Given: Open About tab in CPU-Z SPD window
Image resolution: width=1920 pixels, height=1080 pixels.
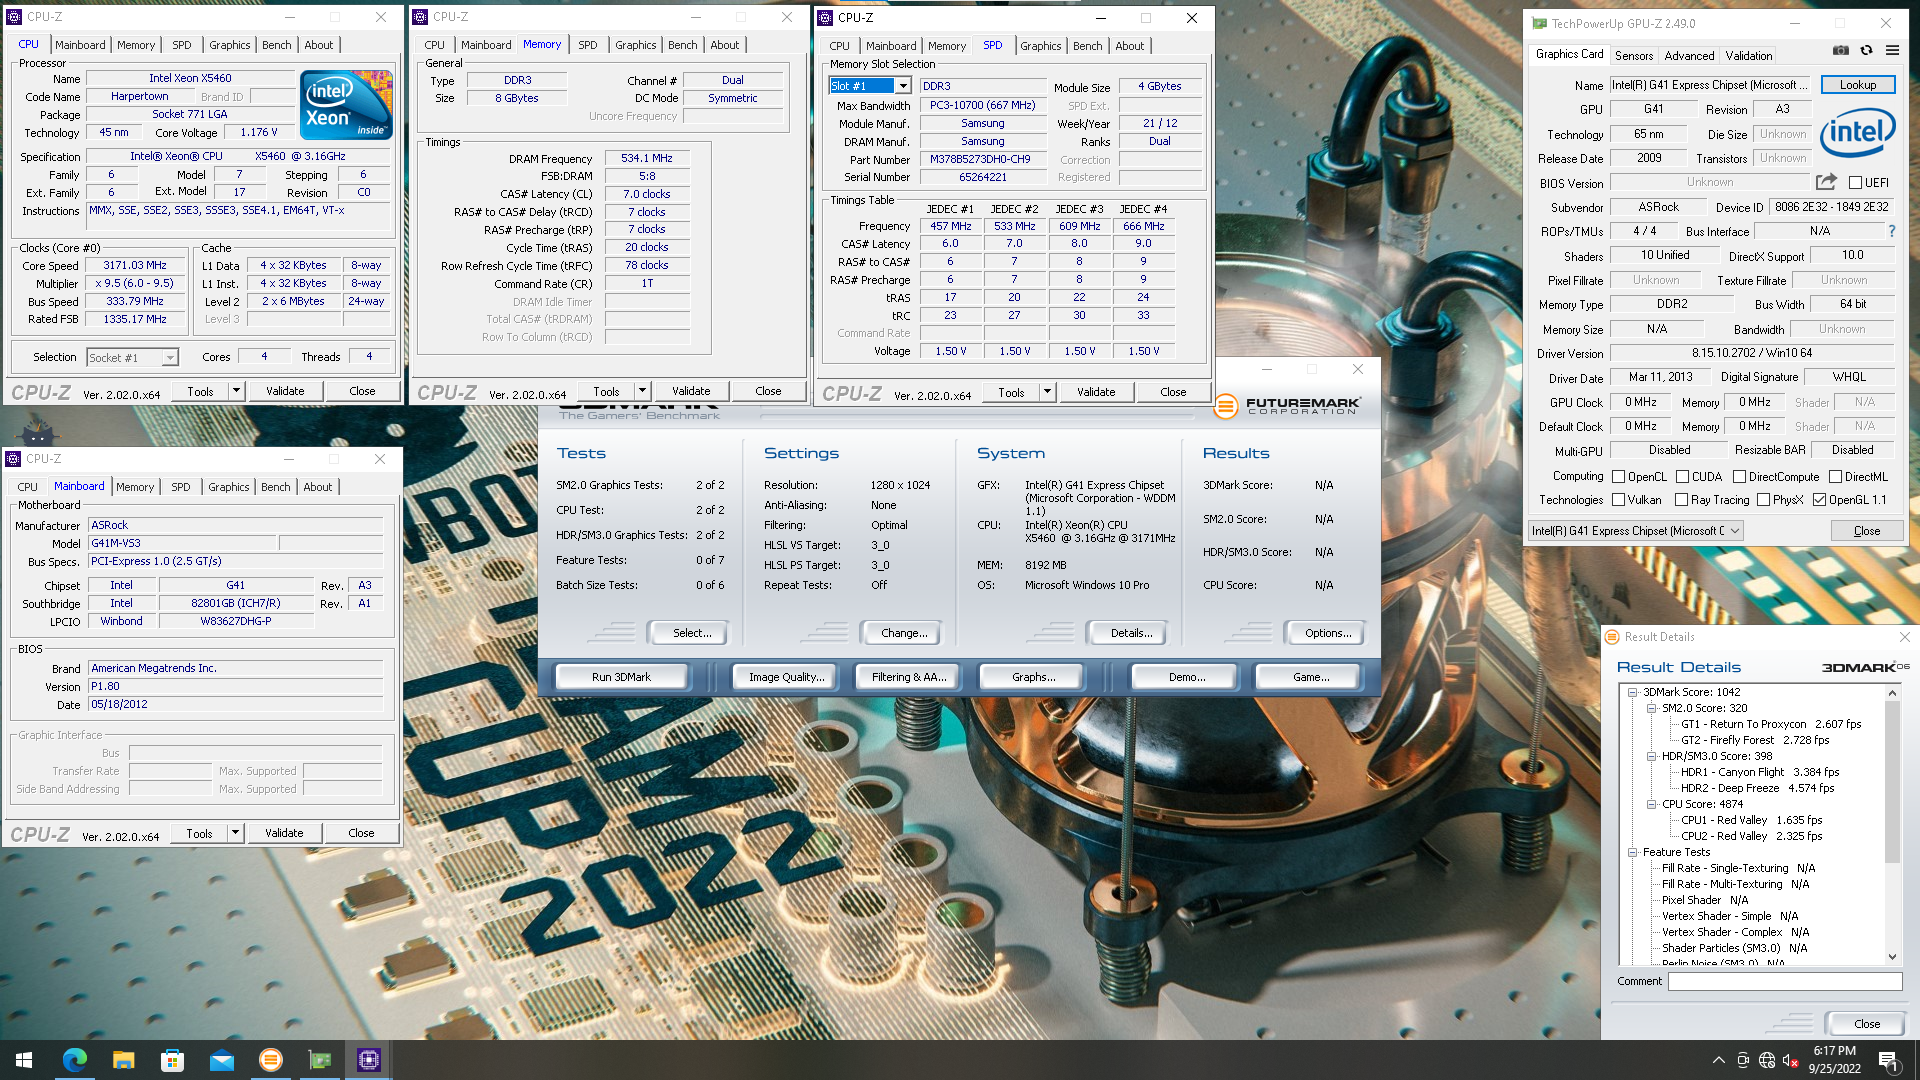Looking at the screenshot, I should (1130, 46).
